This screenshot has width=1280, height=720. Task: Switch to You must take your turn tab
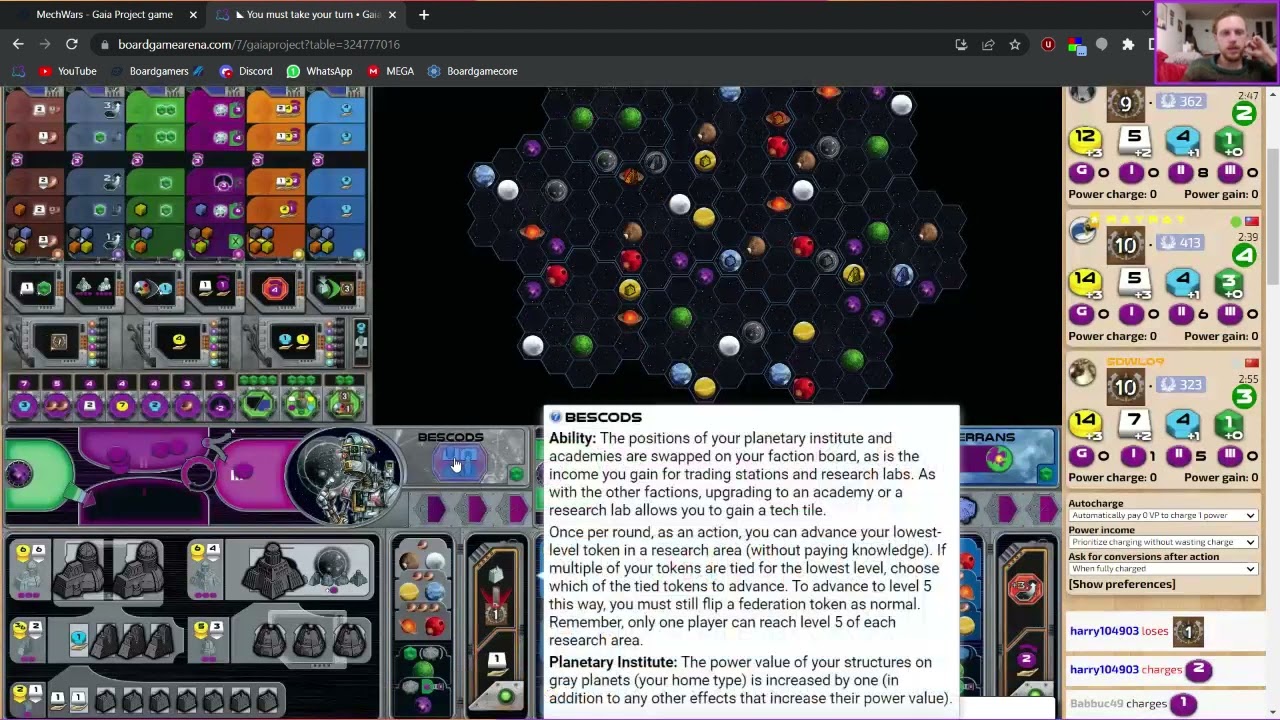(x=308, y=15)
